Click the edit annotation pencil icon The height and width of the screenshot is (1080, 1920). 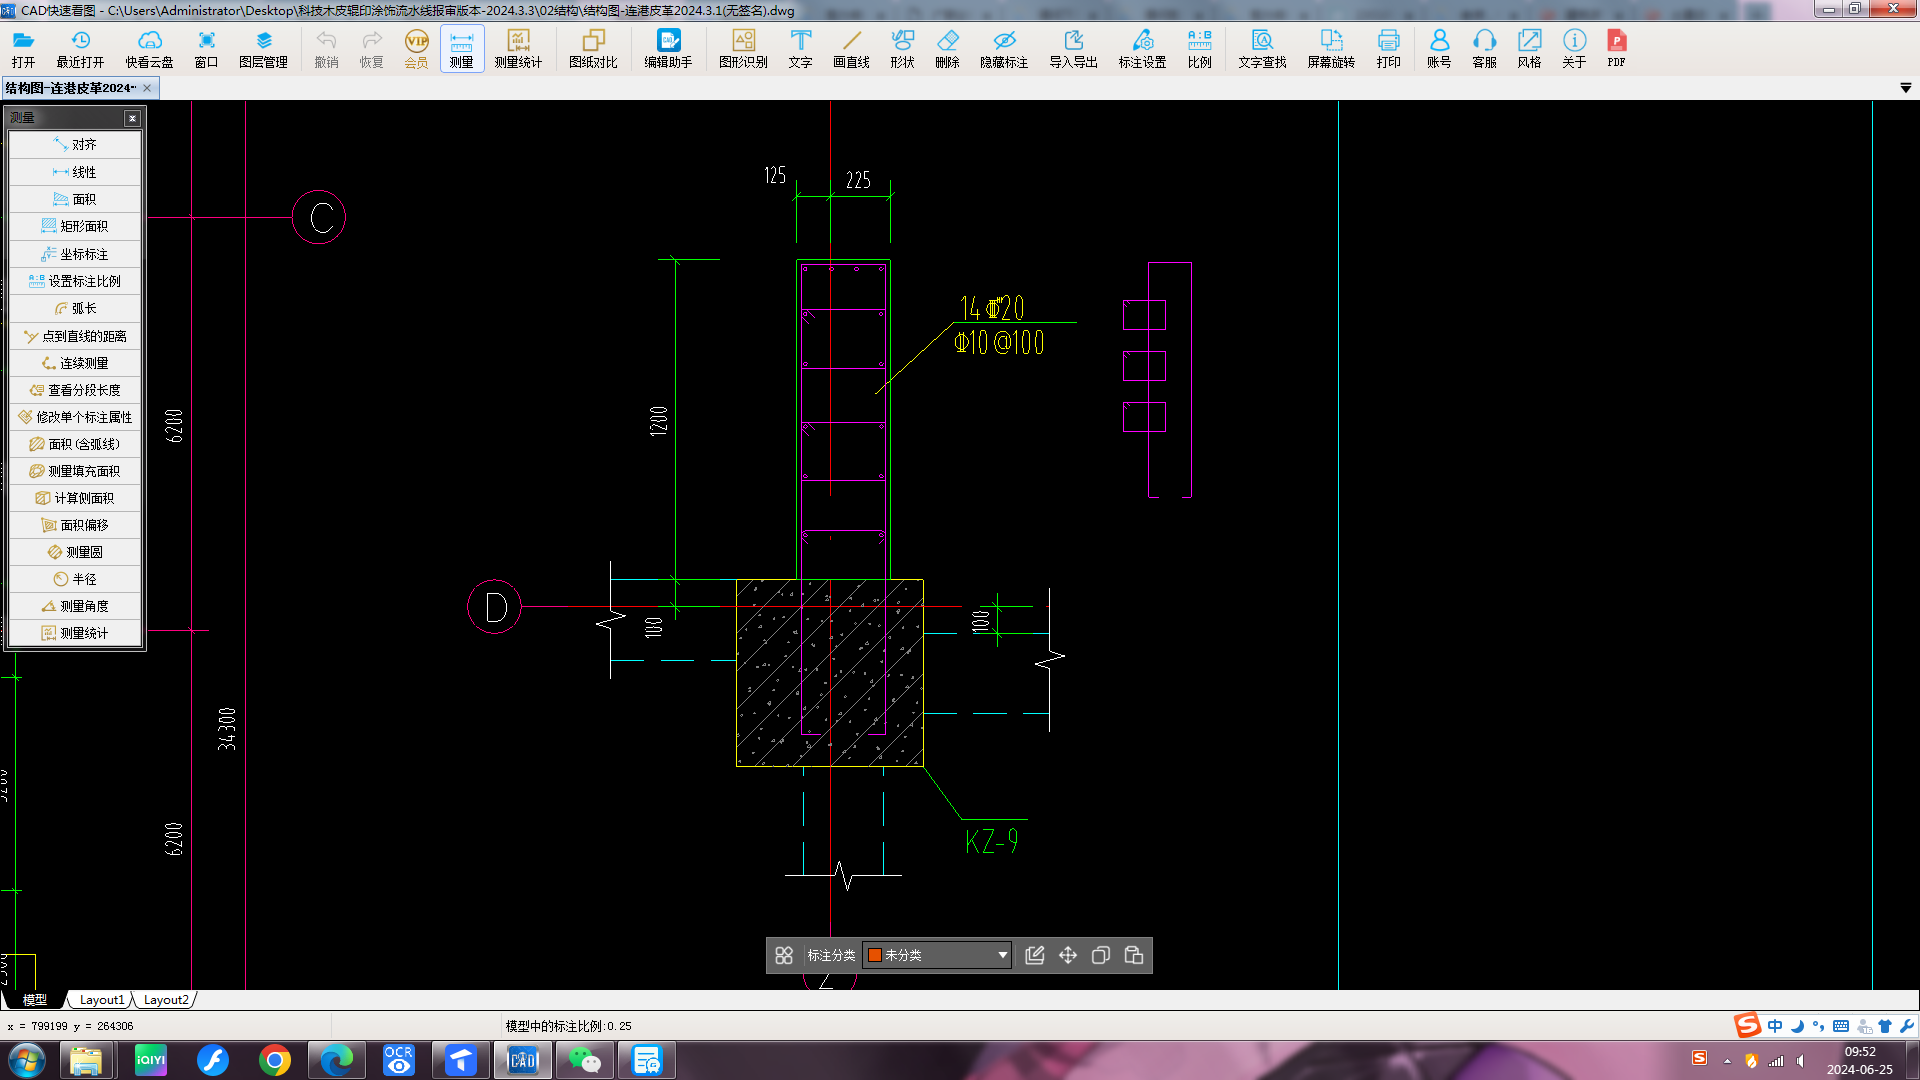tap(1035, 955)
